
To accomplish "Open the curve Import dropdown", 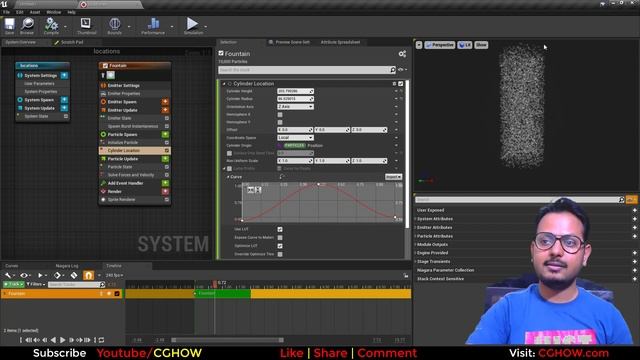I will point(393,177).
